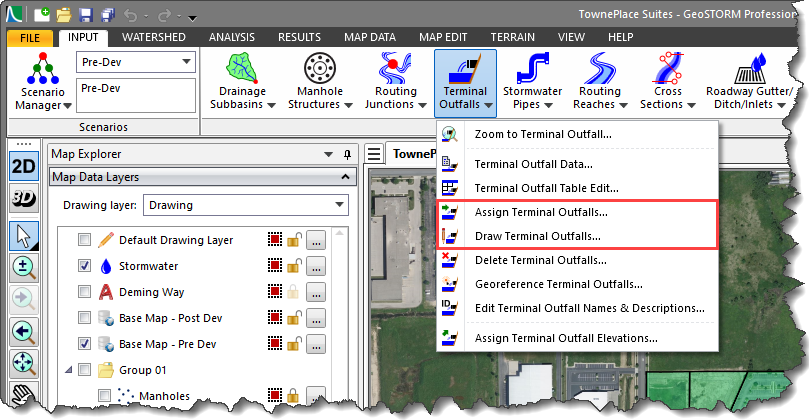This screenshot has width=809, height=420.
Task: Collapse the Map Data Layers section
Action: [x=345, y=177]
